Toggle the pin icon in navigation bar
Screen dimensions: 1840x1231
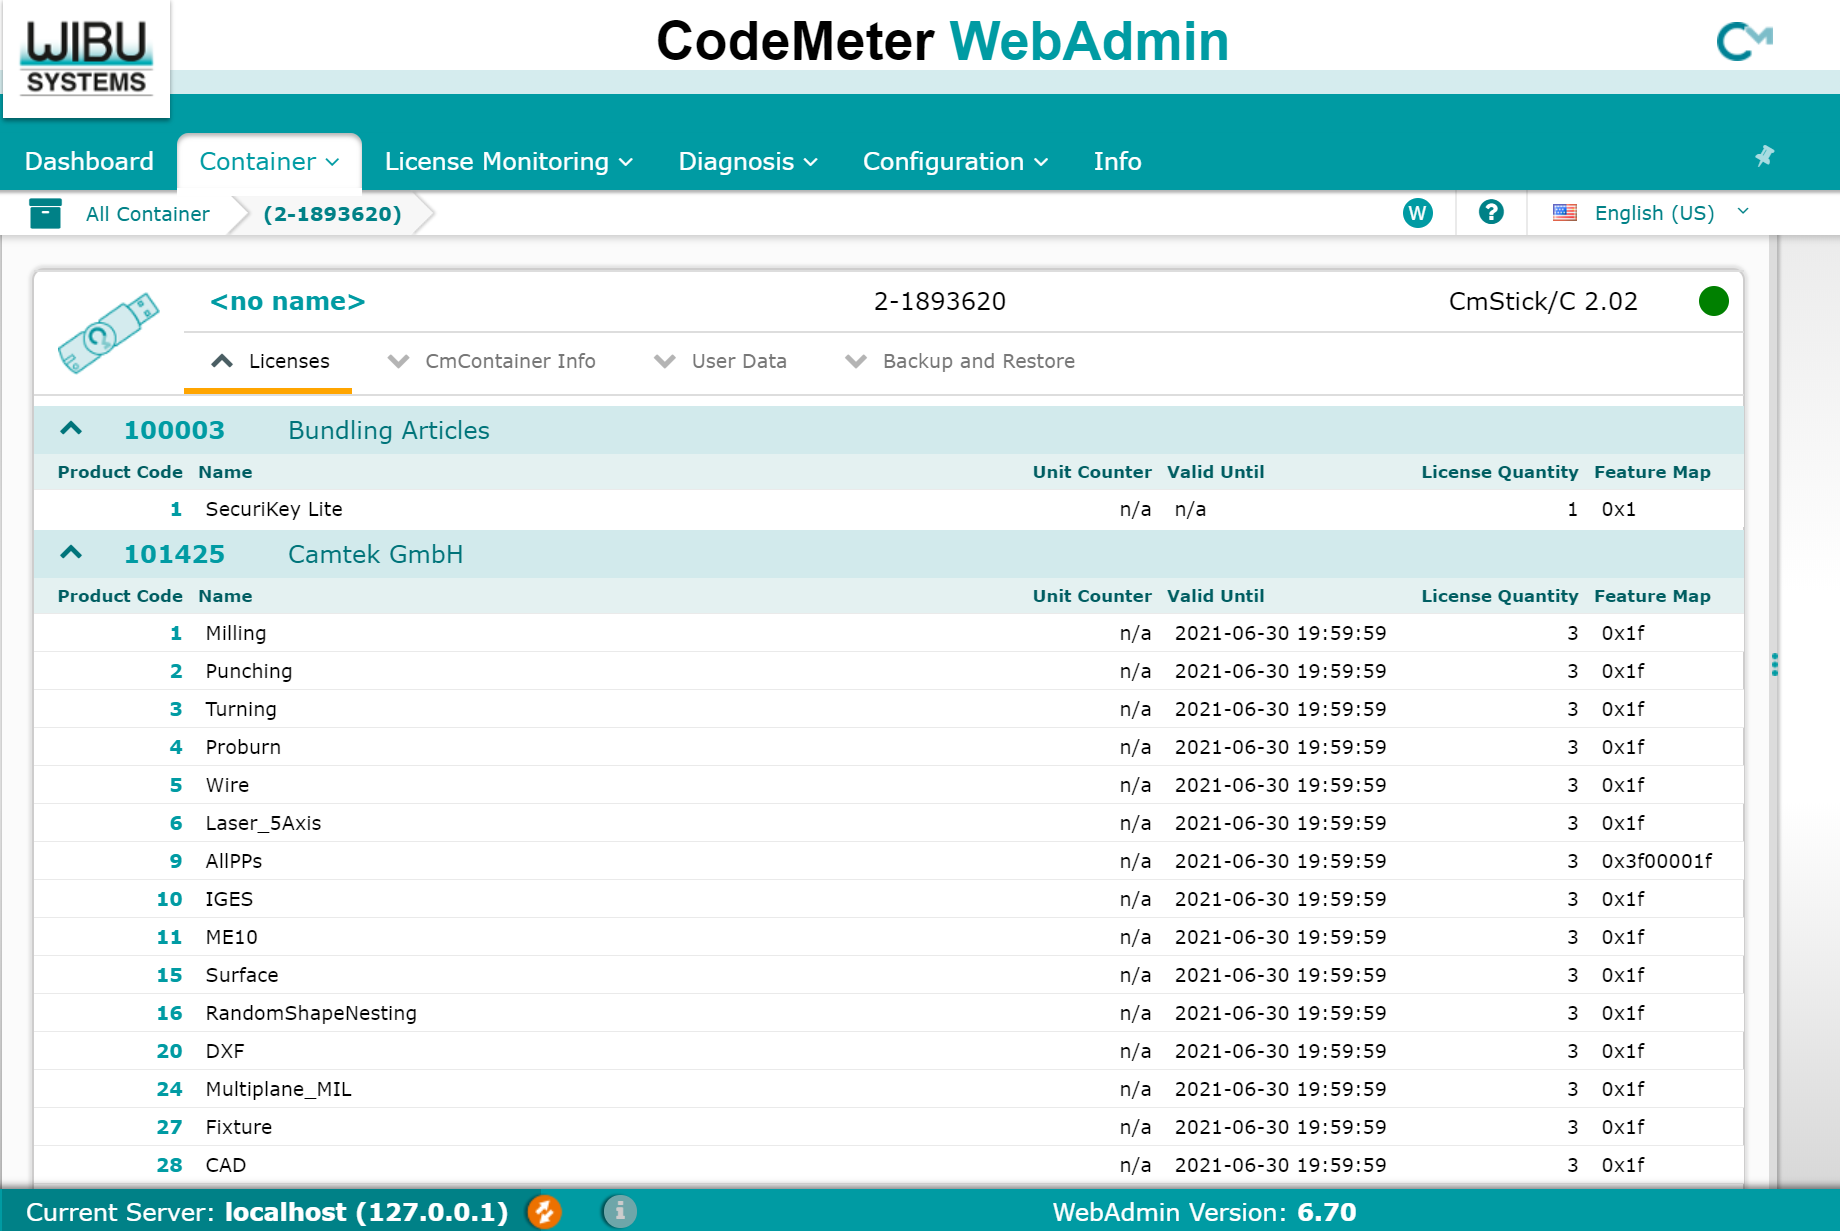(1764, 156)
